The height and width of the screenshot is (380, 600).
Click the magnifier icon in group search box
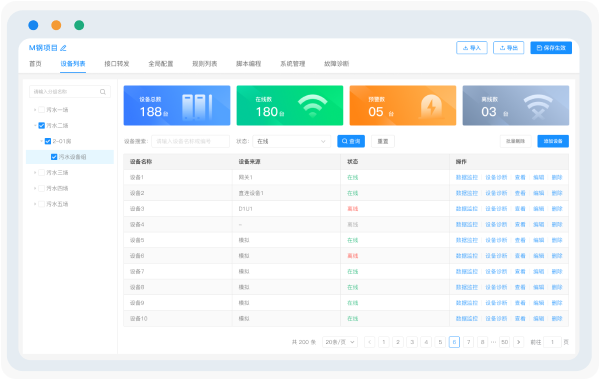(103, 92)
